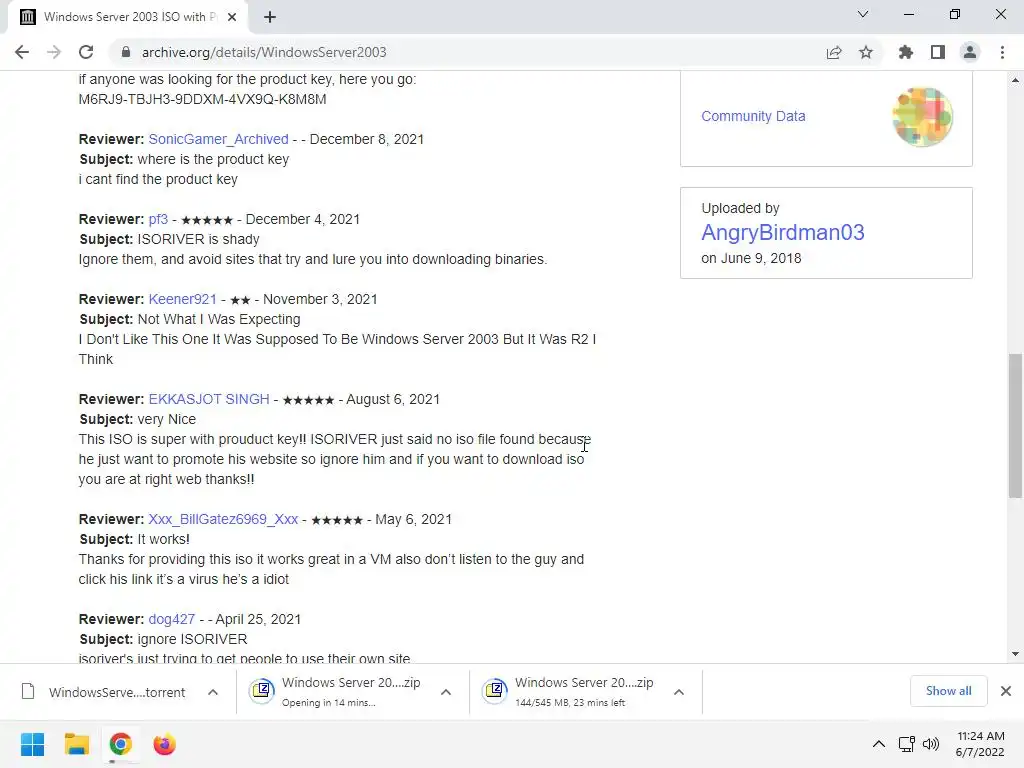
Task: Open the Community Data collection link
Action: (753, 116)
